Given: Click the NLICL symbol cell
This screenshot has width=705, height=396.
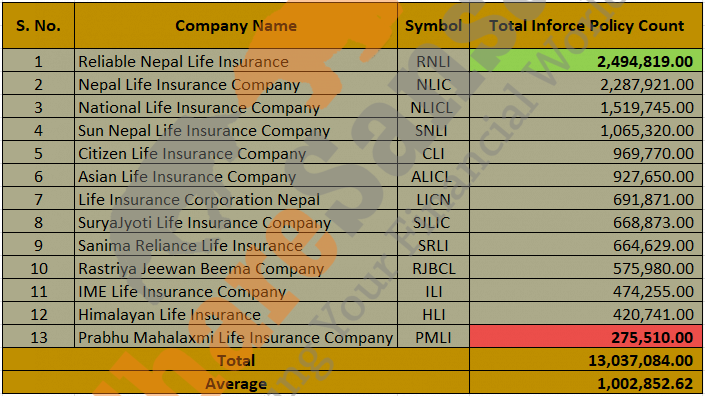Looking at the screenshot, I should (x=433, y=107).
